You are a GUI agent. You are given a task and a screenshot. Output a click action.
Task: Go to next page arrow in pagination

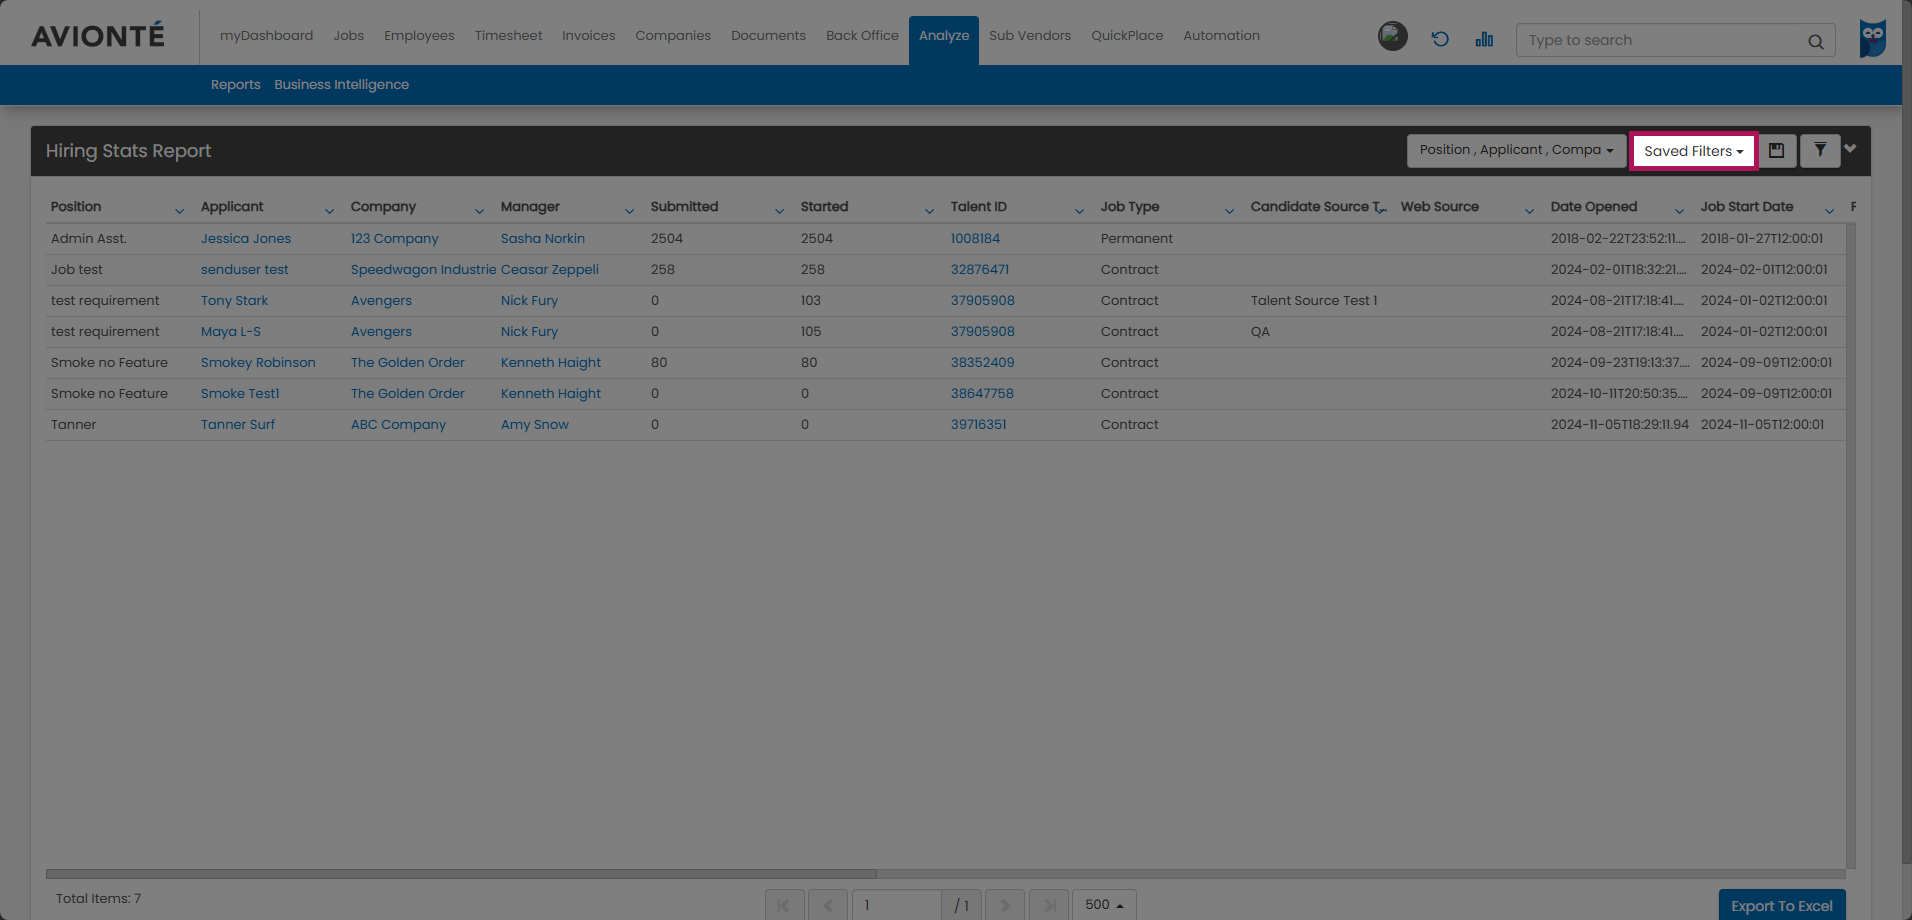1005,905
